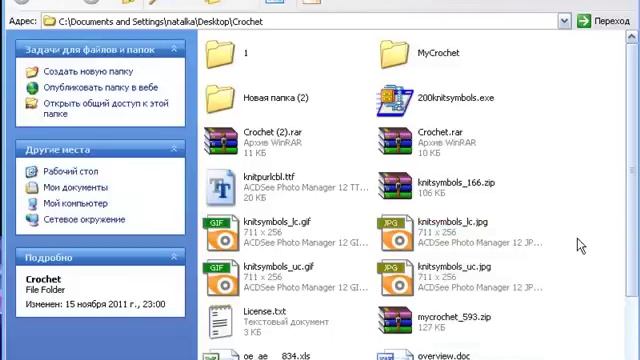Click Открыть общий доступ к этой папке

point(106,109)
